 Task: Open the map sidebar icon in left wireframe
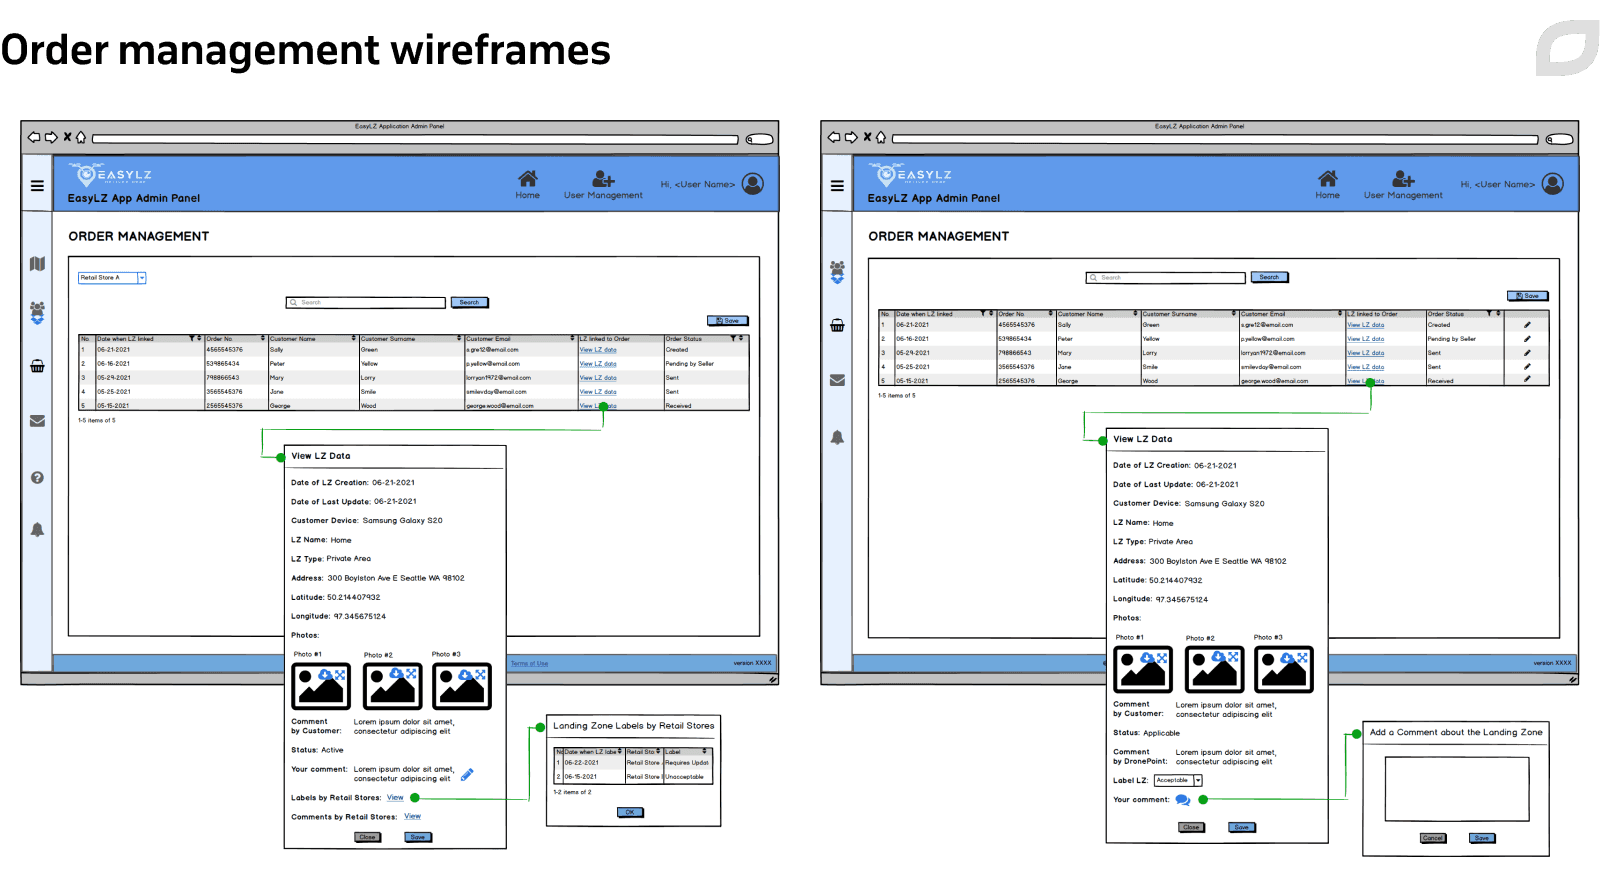(x=37, y=264)
